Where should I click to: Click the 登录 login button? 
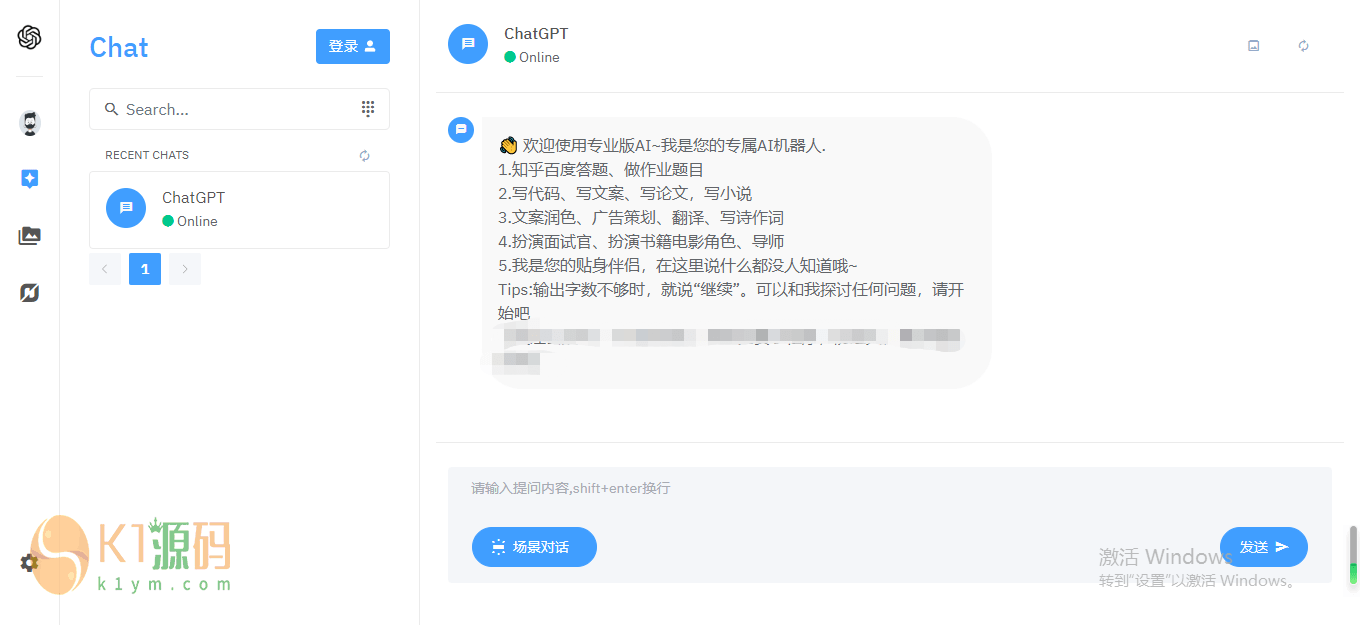[353, 46]
